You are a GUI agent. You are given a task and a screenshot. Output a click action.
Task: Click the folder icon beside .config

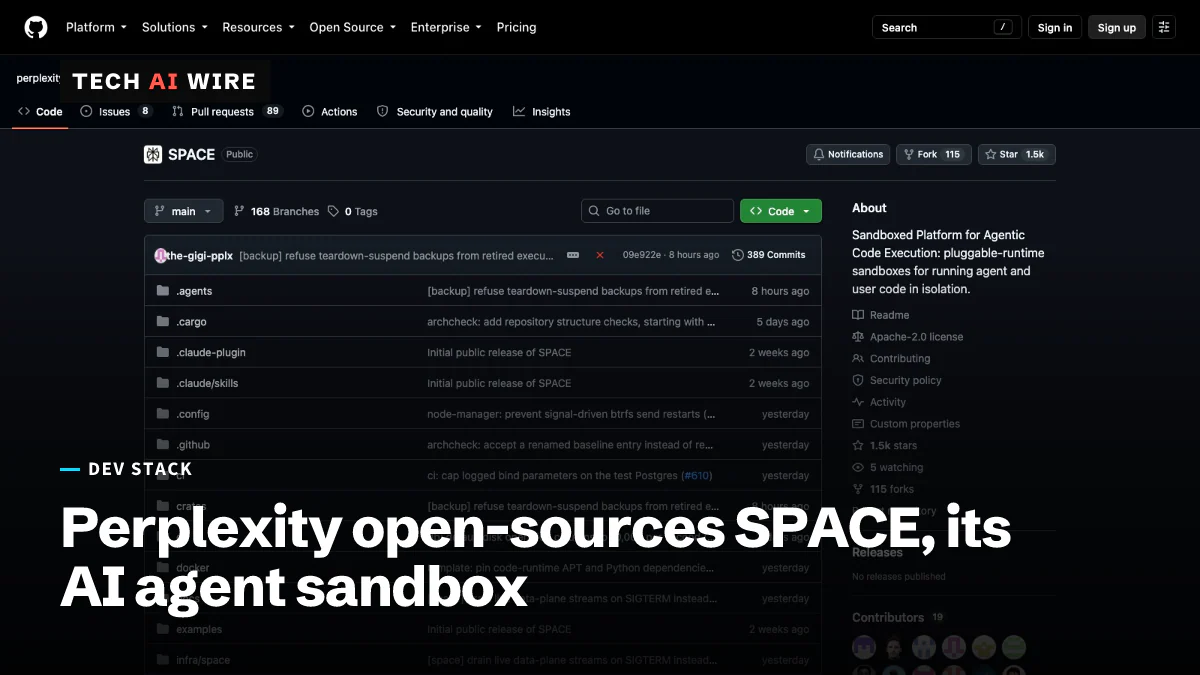(163, 414)
